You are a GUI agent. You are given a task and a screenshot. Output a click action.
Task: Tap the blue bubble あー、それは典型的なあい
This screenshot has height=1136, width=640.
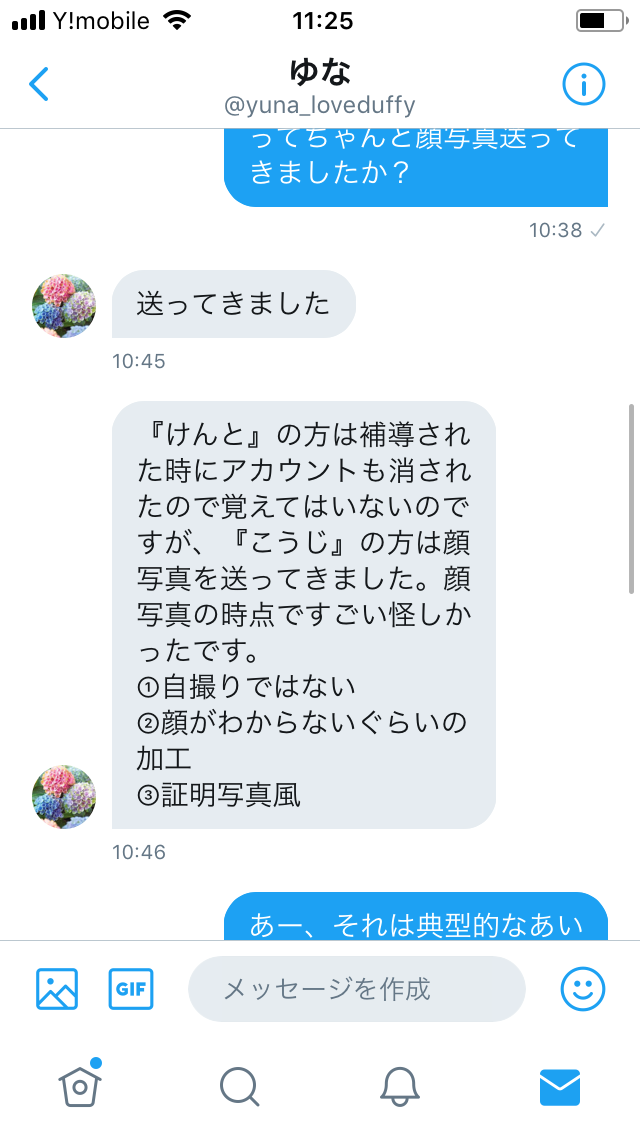coord(415,916)
